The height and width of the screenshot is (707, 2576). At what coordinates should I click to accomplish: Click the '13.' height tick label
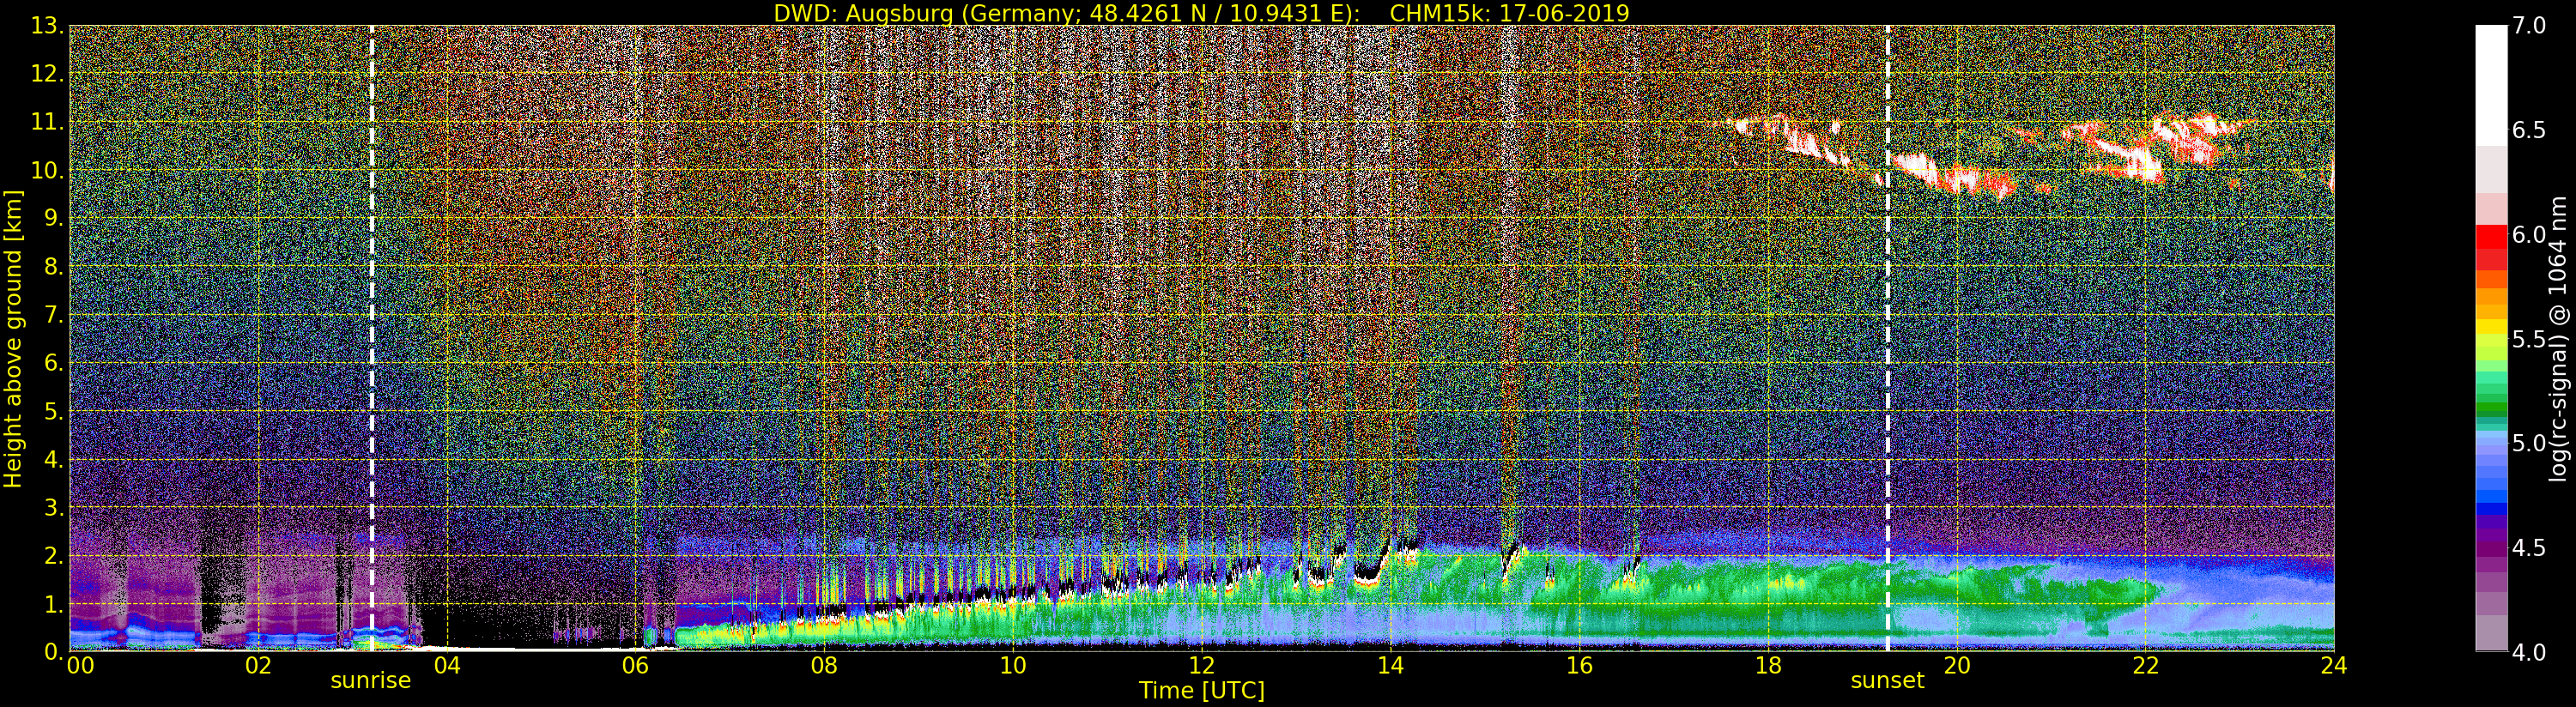(48, 26)
